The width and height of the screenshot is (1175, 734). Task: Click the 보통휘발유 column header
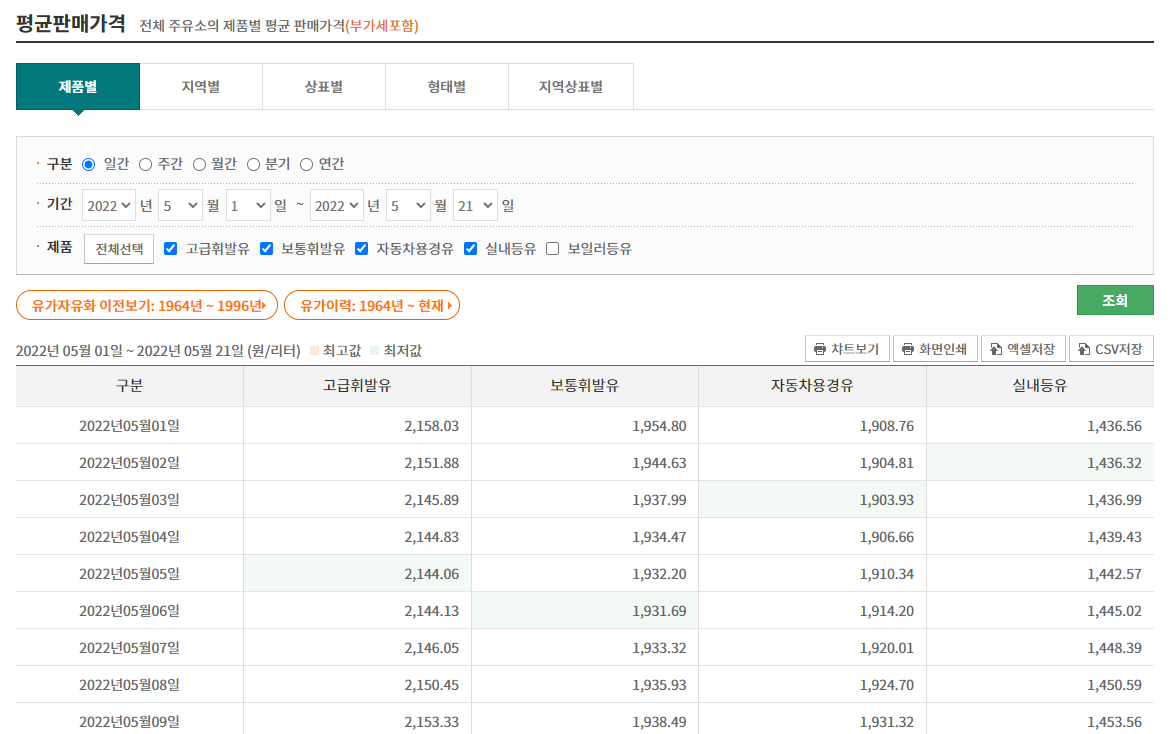(585, 386)
